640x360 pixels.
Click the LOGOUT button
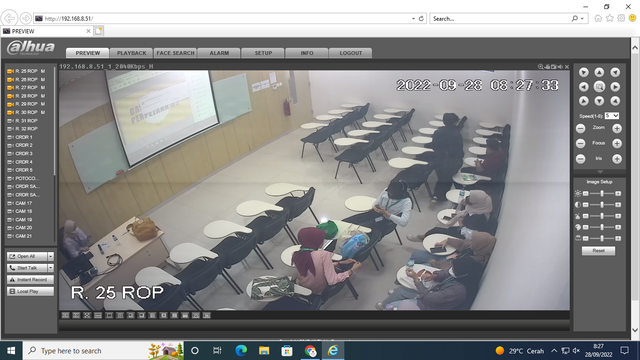point(351,53)
